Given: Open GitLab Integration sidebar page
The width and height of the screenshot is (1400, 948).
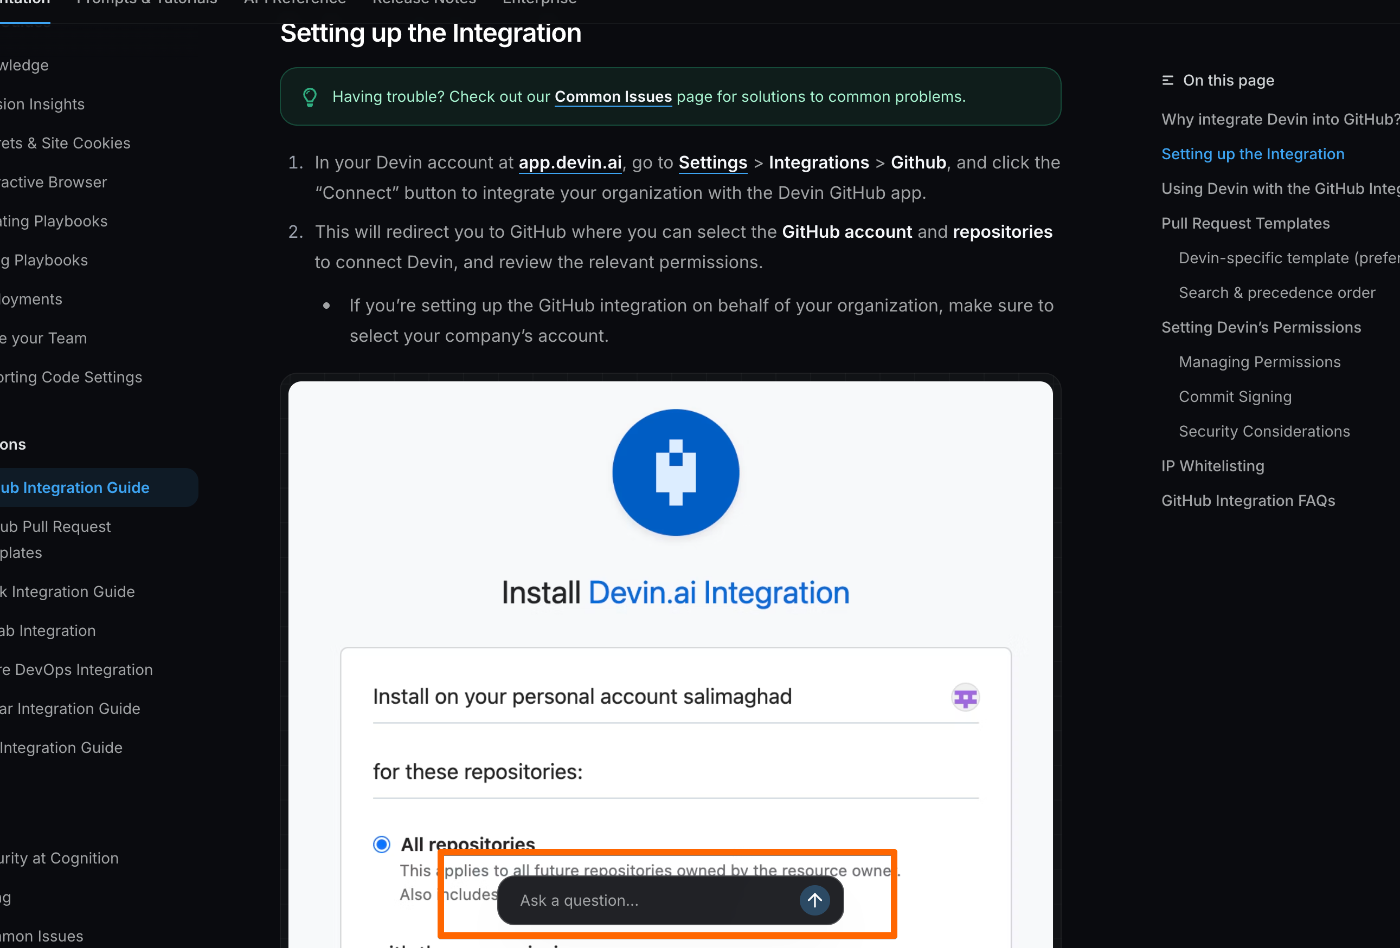Looking at the screenshot, I should (x=48, y=631).
